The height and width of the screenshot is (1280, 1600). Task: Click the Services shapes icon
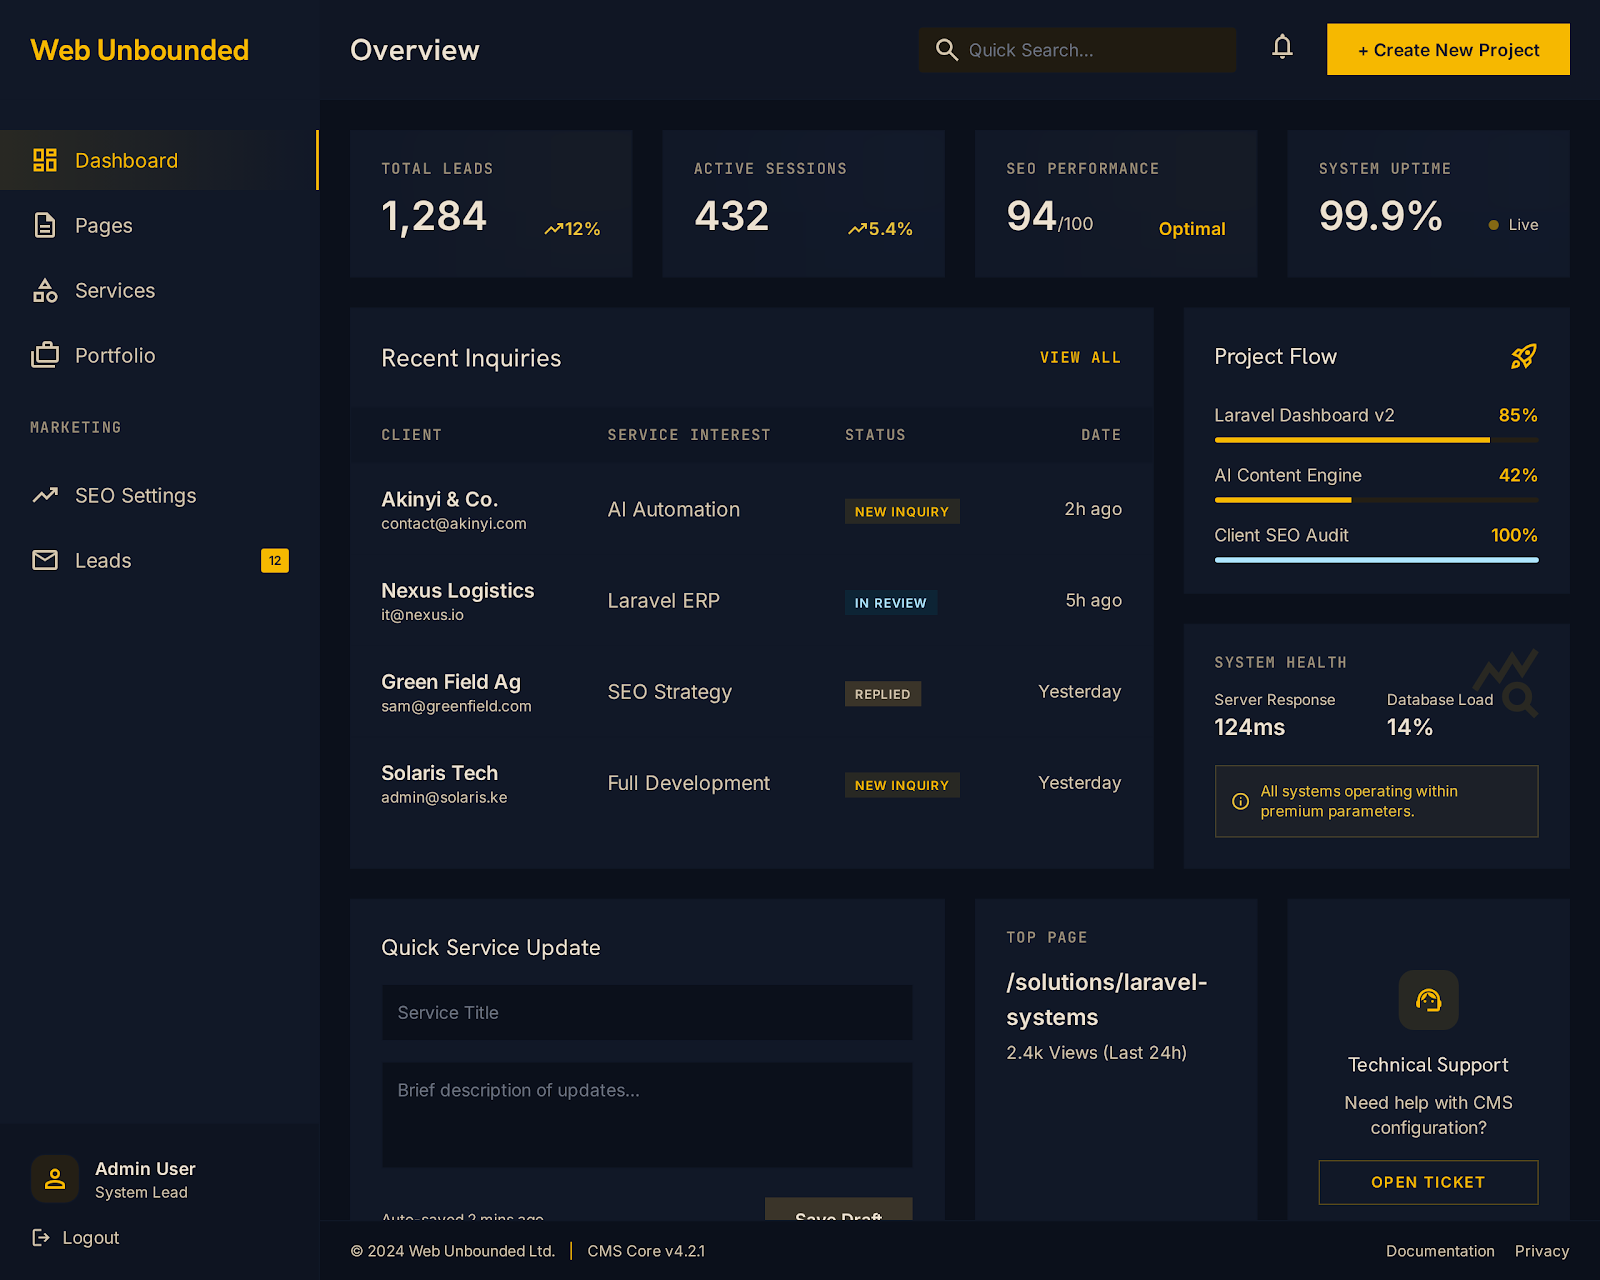coord(45,290)
